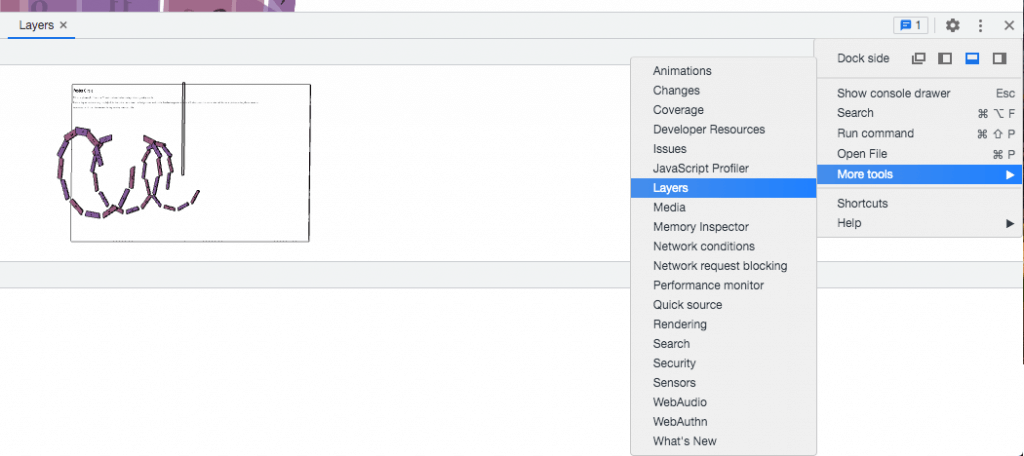
Task: Dock DevTools to the left
Action: tap(945, 58)
